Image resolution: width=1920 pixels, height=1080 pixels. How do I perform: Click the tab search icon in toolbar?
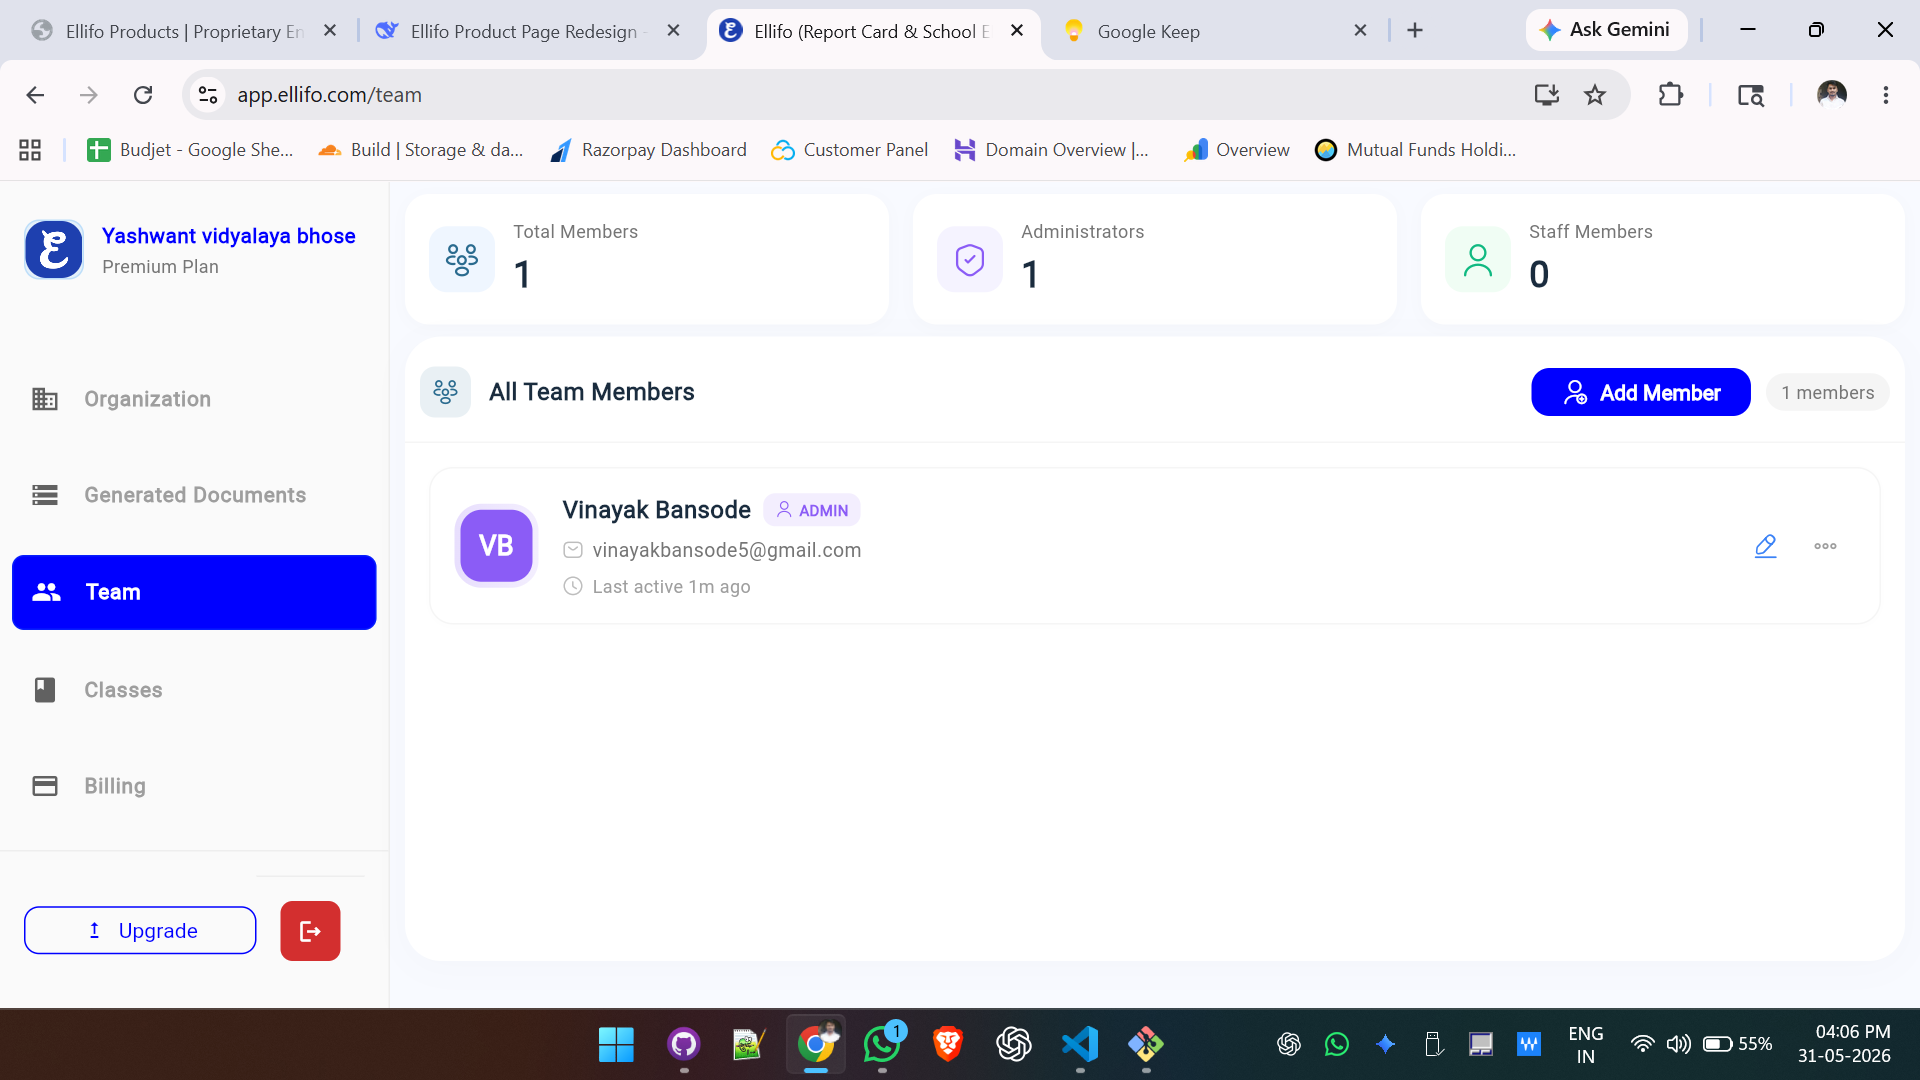tap(1751, 95)
